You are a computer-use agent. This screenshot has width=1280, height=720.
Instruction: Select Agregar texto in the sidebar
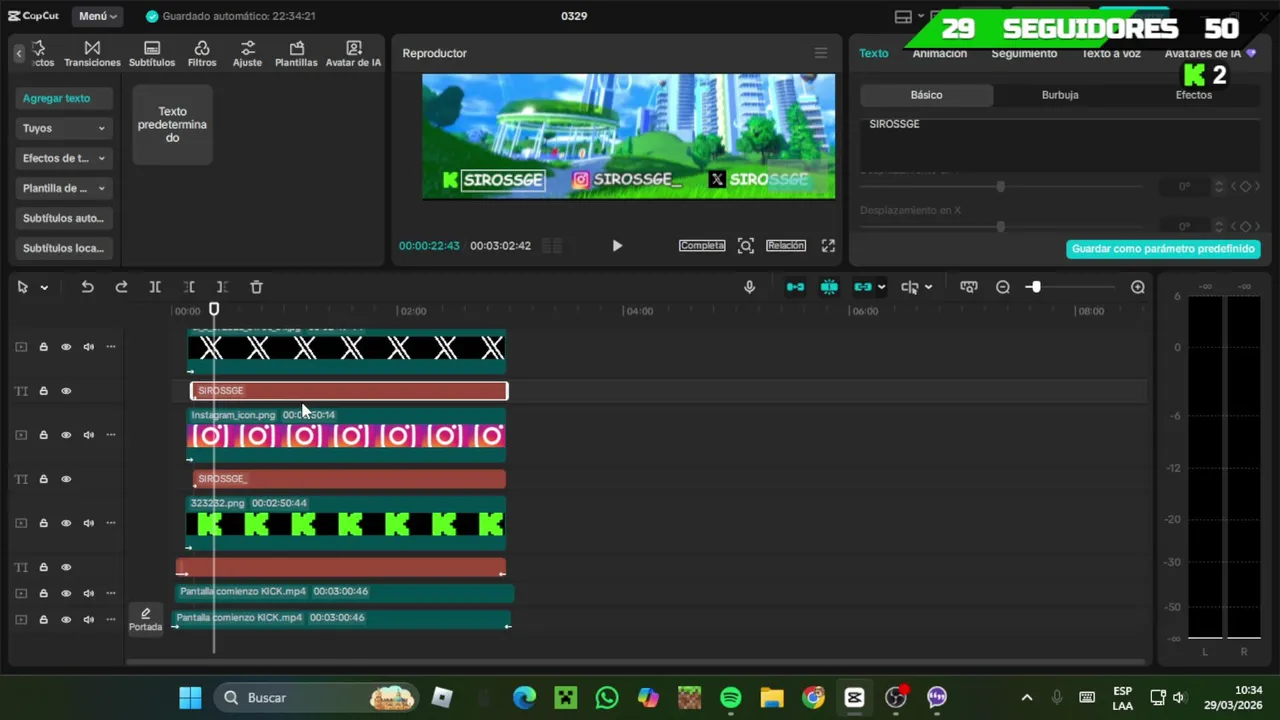[x=64, y=98]
